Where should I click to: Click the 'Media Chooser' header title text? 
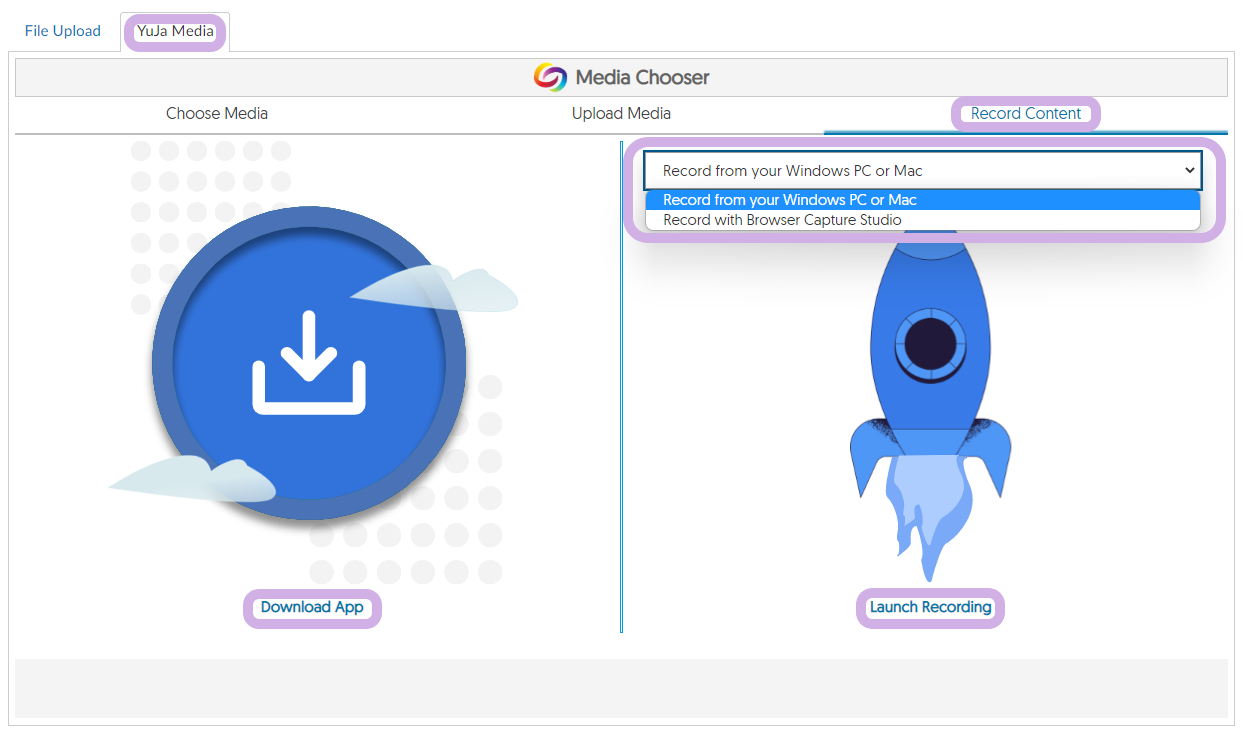[x=642, y=77]
